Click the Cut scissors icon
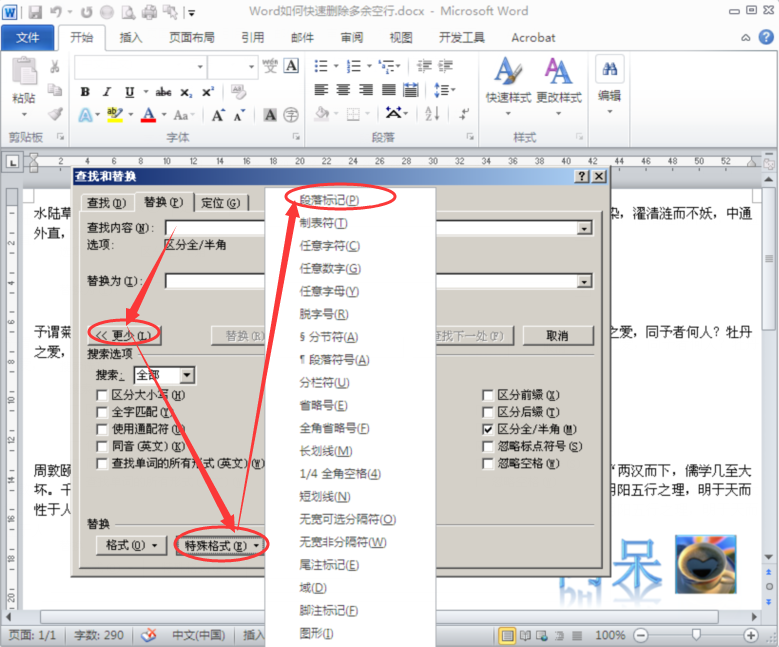The image size is (779, 647). 55,67
